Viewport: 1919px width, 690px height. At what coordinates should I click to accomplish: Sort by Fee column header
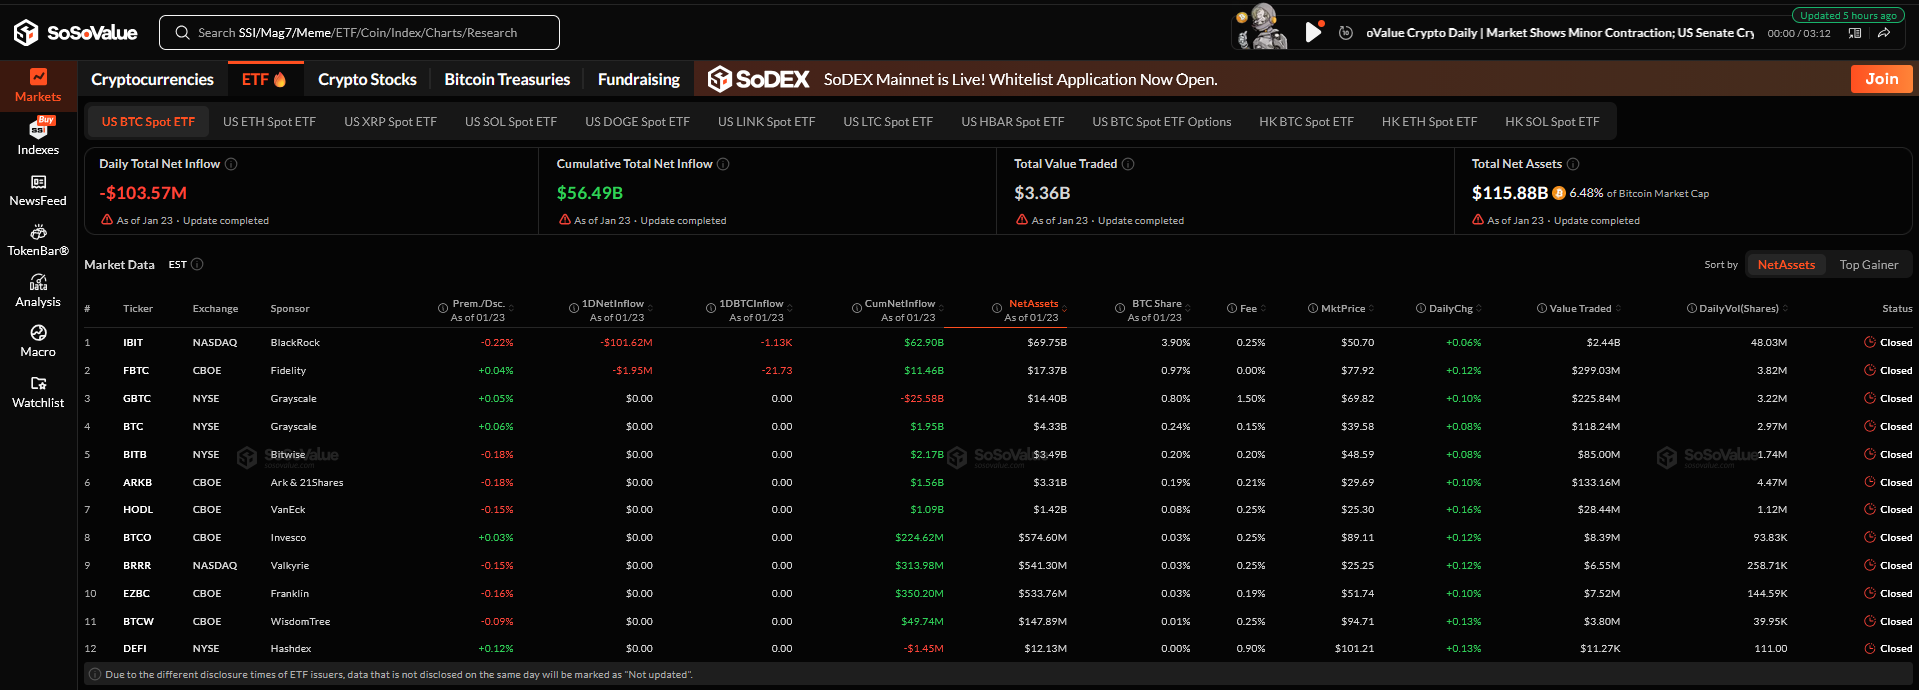[x=1247, y=308]
